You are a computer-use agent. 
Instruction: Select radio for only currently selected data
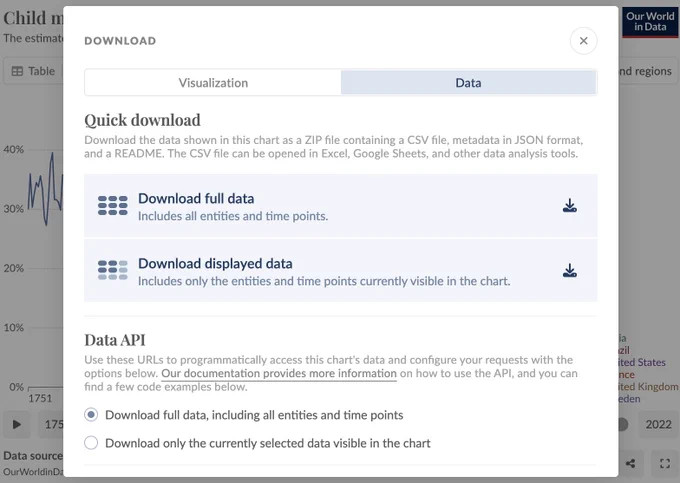coord(91,443)
